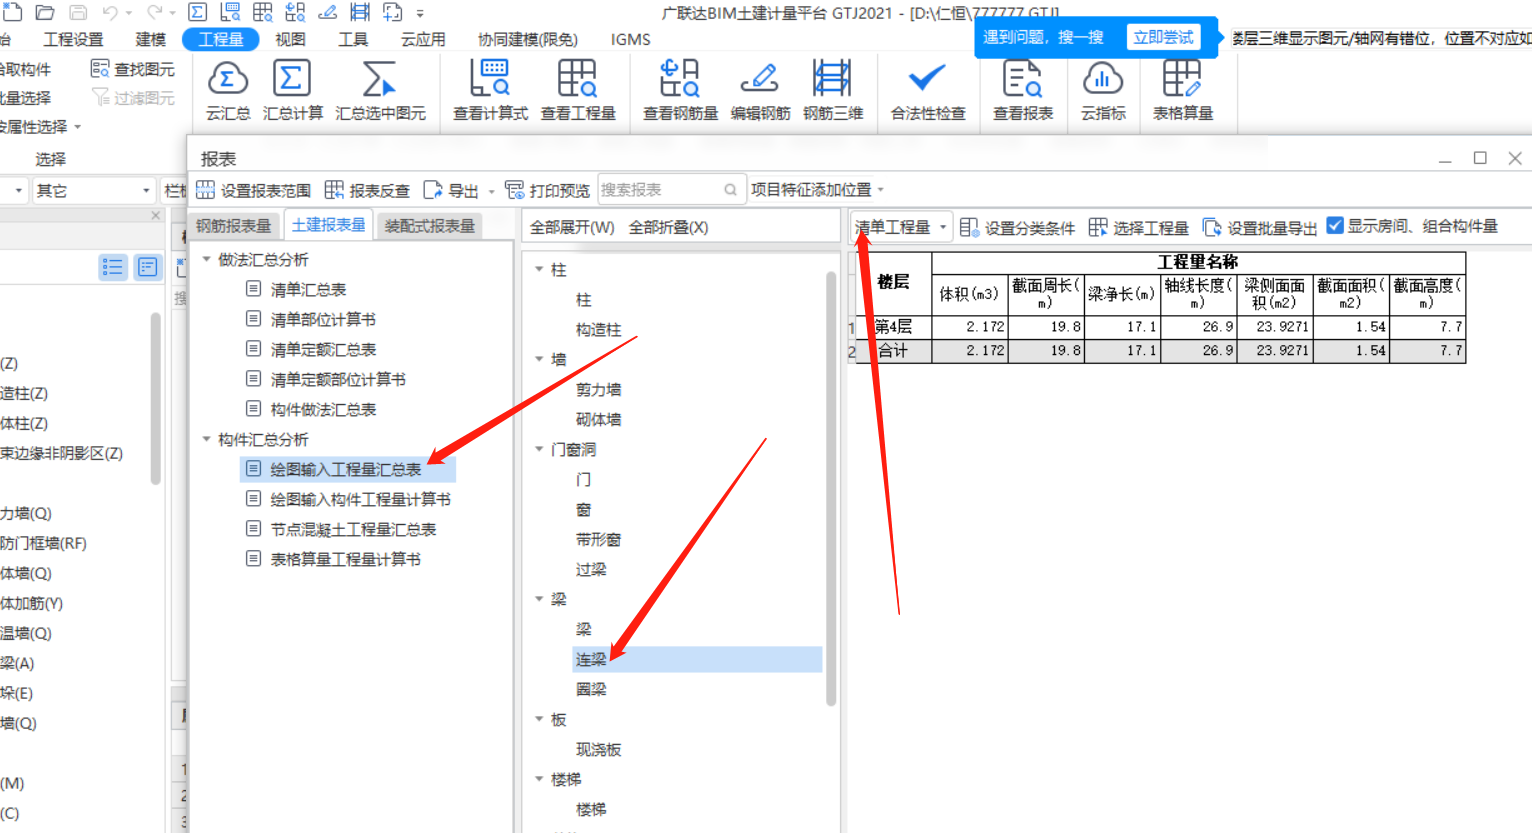
Task: Click 选择工程量 quantity selector
Action: point(1139,228)
